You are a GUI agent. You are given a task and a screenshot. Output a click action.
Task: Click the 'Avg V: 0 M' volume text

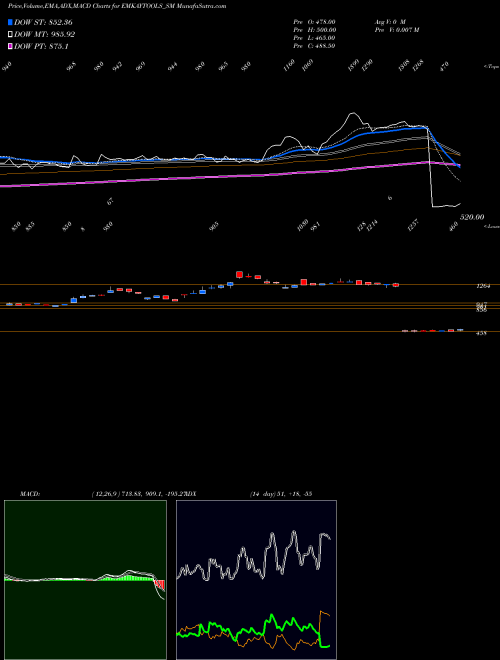[390, 22]
